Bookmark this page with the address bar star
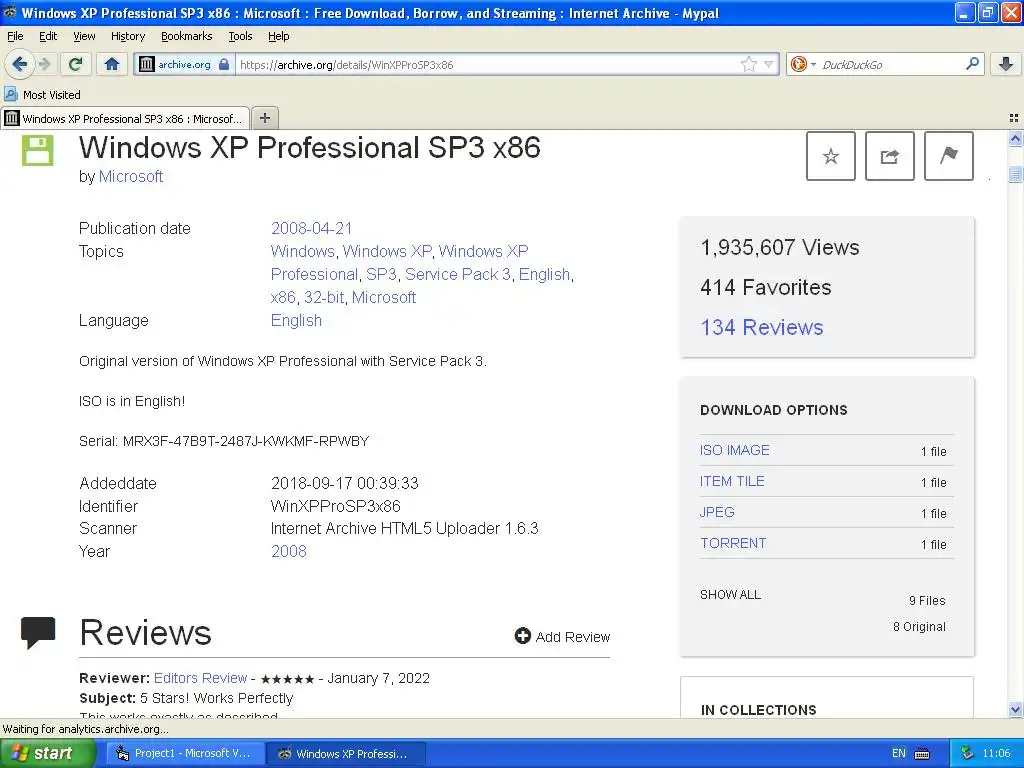 (x=748, y=64)
